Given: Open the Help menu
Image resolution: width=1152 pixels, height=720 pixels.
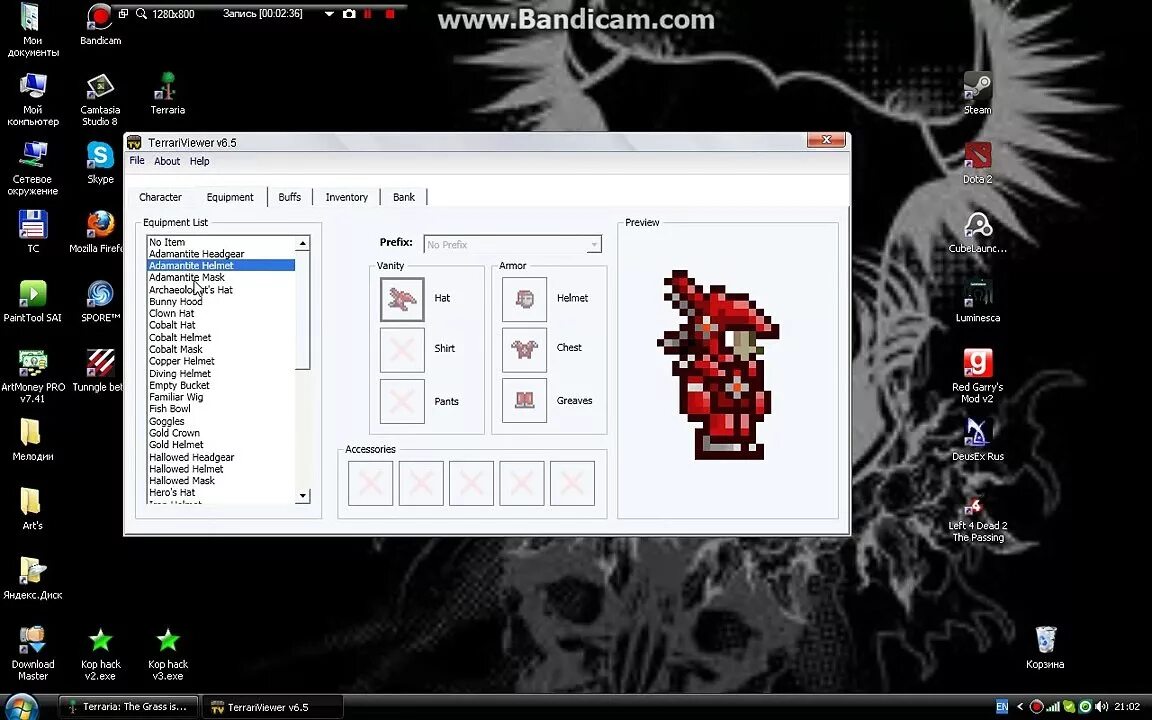Looking at the screenshot, I should pos(200,161).
